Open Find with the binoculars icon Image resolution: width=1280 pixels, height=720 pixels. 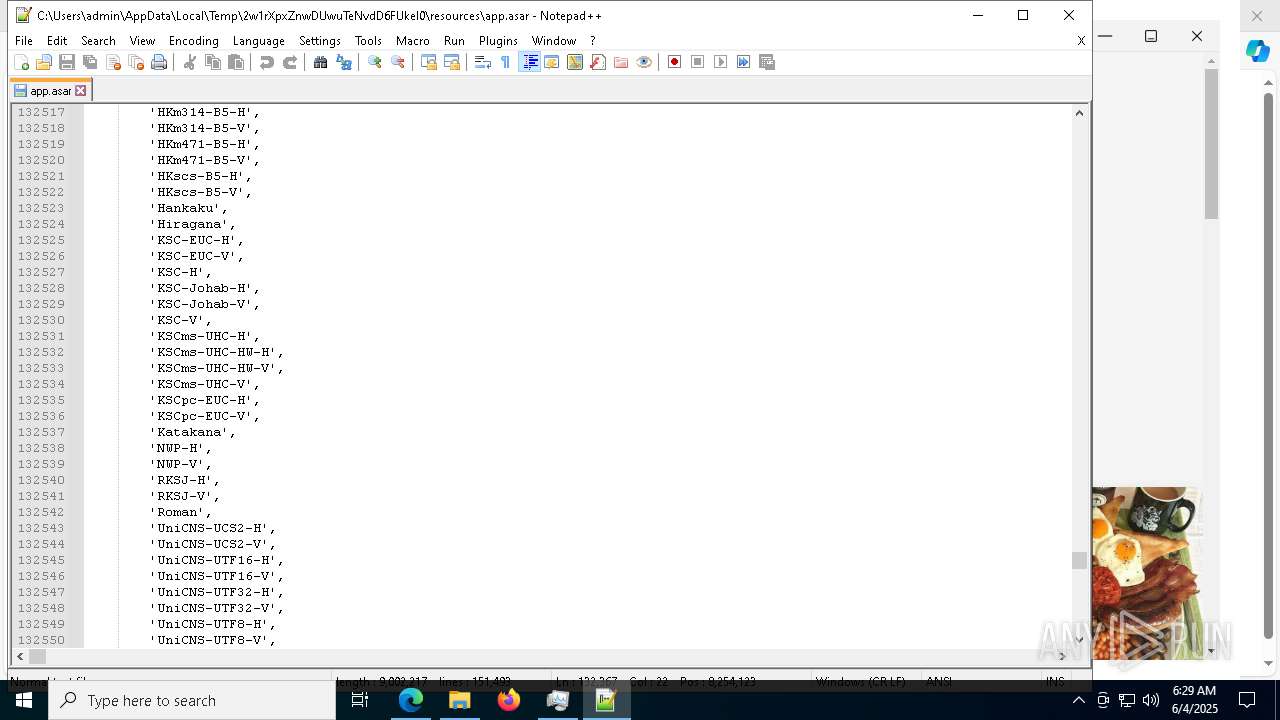(x=321, y=62)
